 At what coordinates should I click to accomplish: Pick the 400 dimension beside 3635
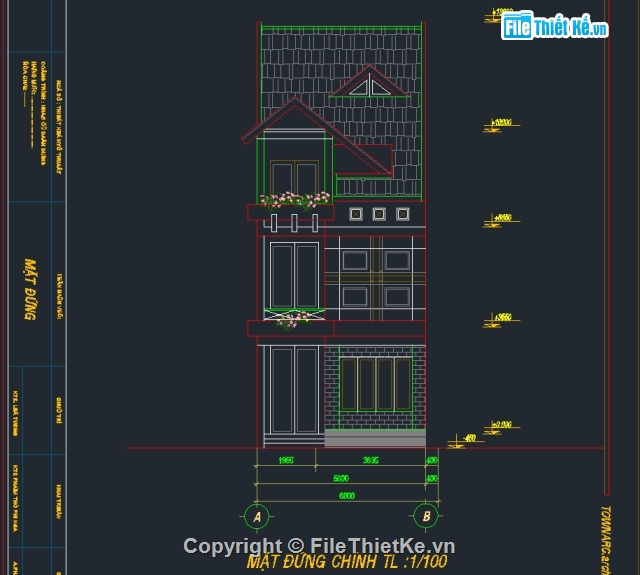pyautogui.click(x=432, y=460)
